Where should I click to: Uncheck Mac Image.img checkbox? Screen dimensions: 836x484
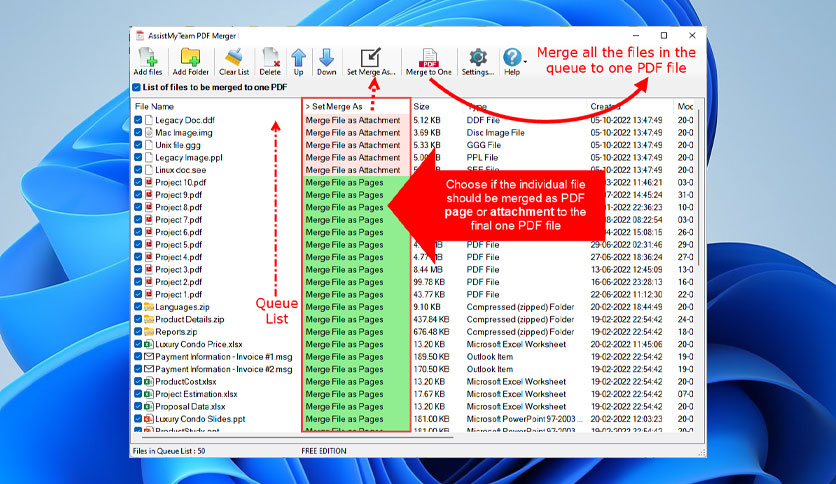tap(138, 132)
